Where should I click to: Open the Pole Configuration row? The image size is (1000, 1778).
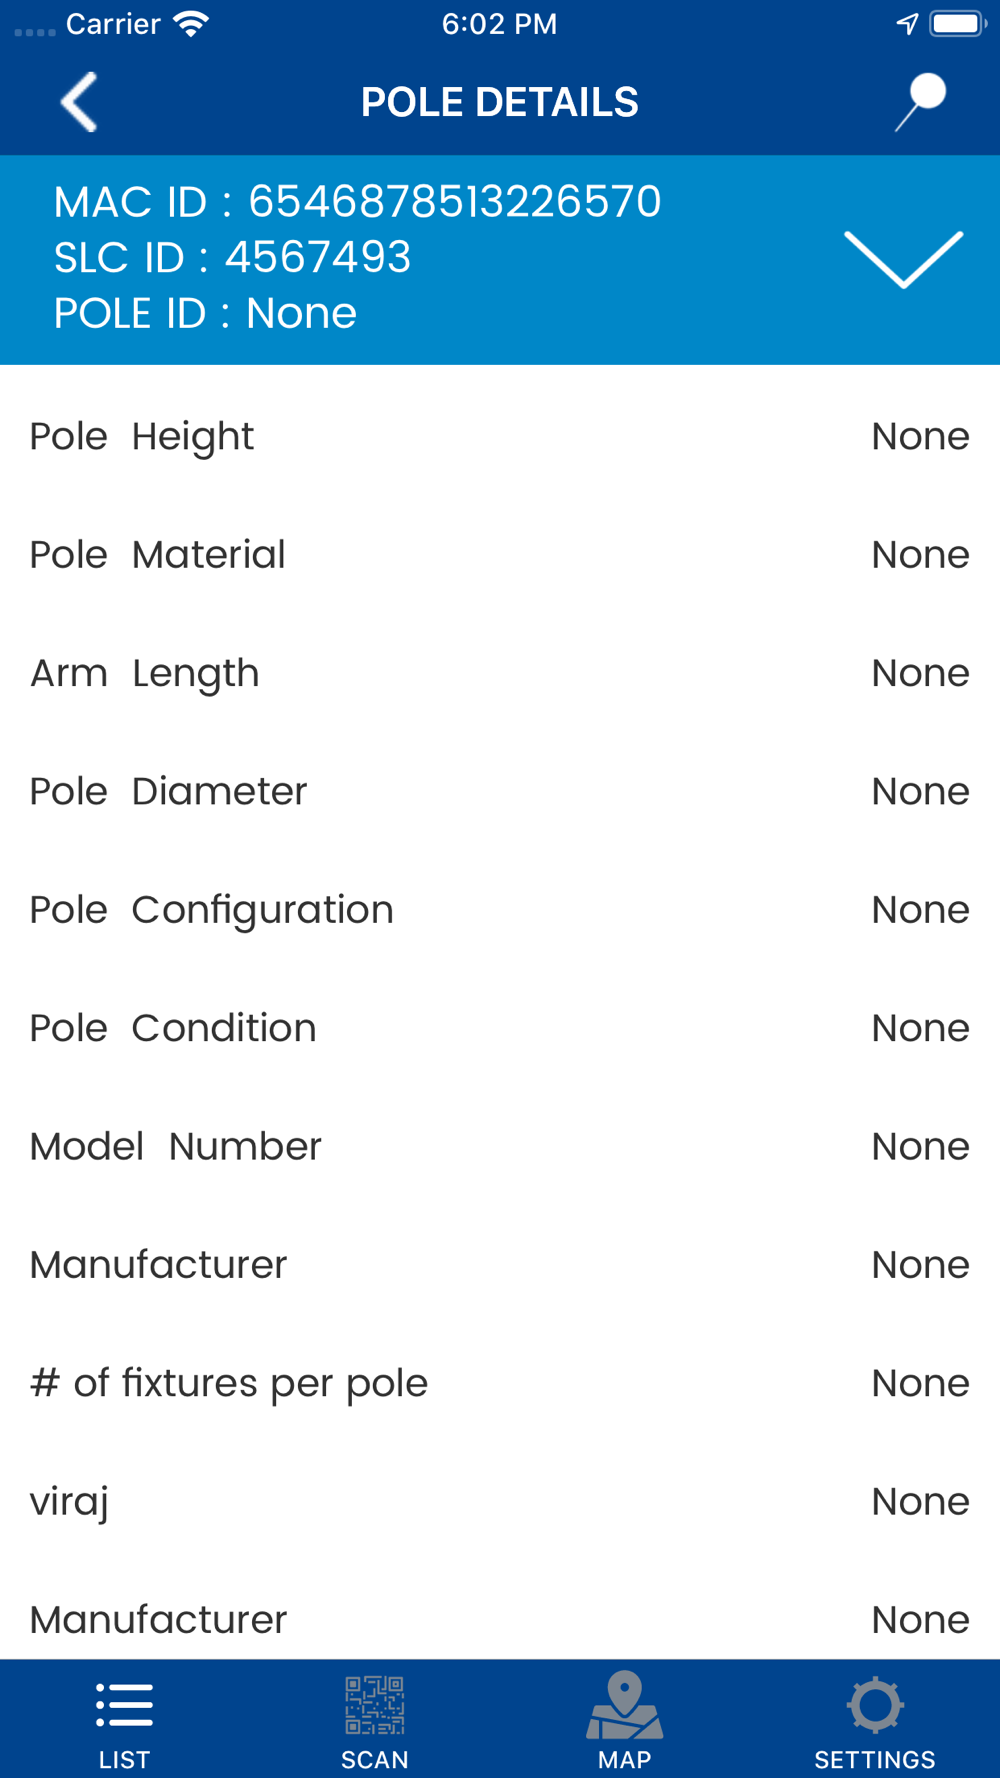tap(500, 910)
